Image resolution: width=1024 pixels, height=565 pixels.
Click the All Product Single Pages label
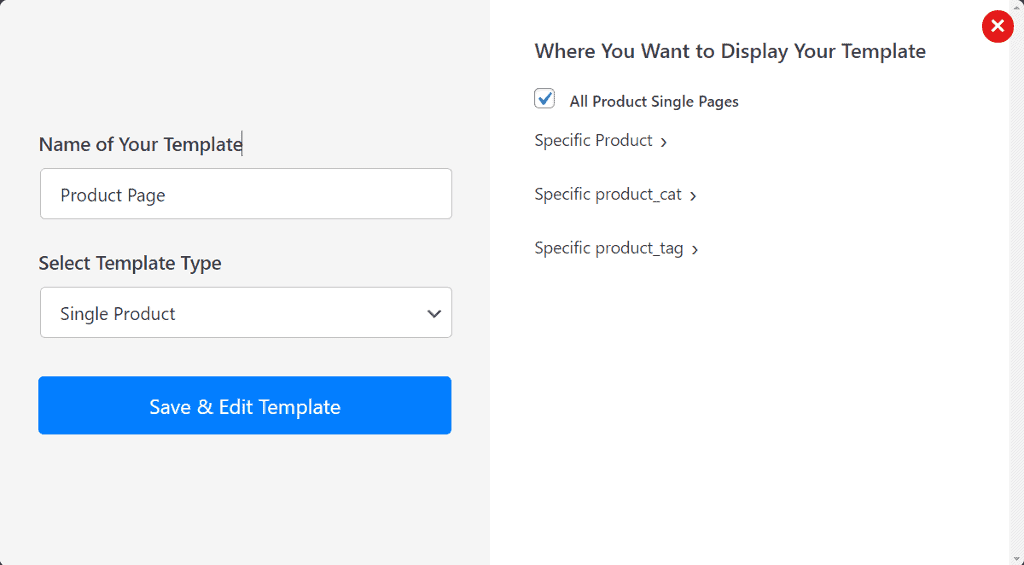pyautogui.click(x=654, y=101)
